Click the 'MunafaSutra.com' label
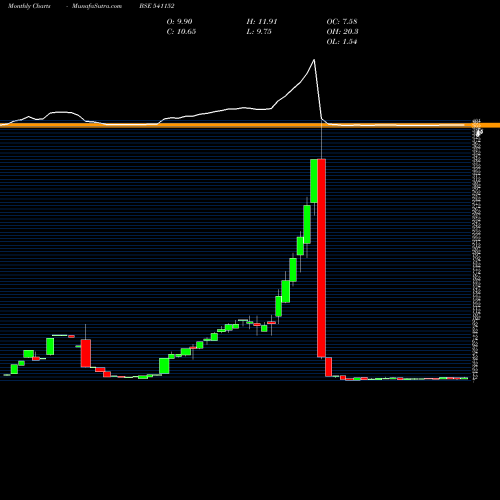The height and width of the screenshot is (500, 500). tap(97, 6)
